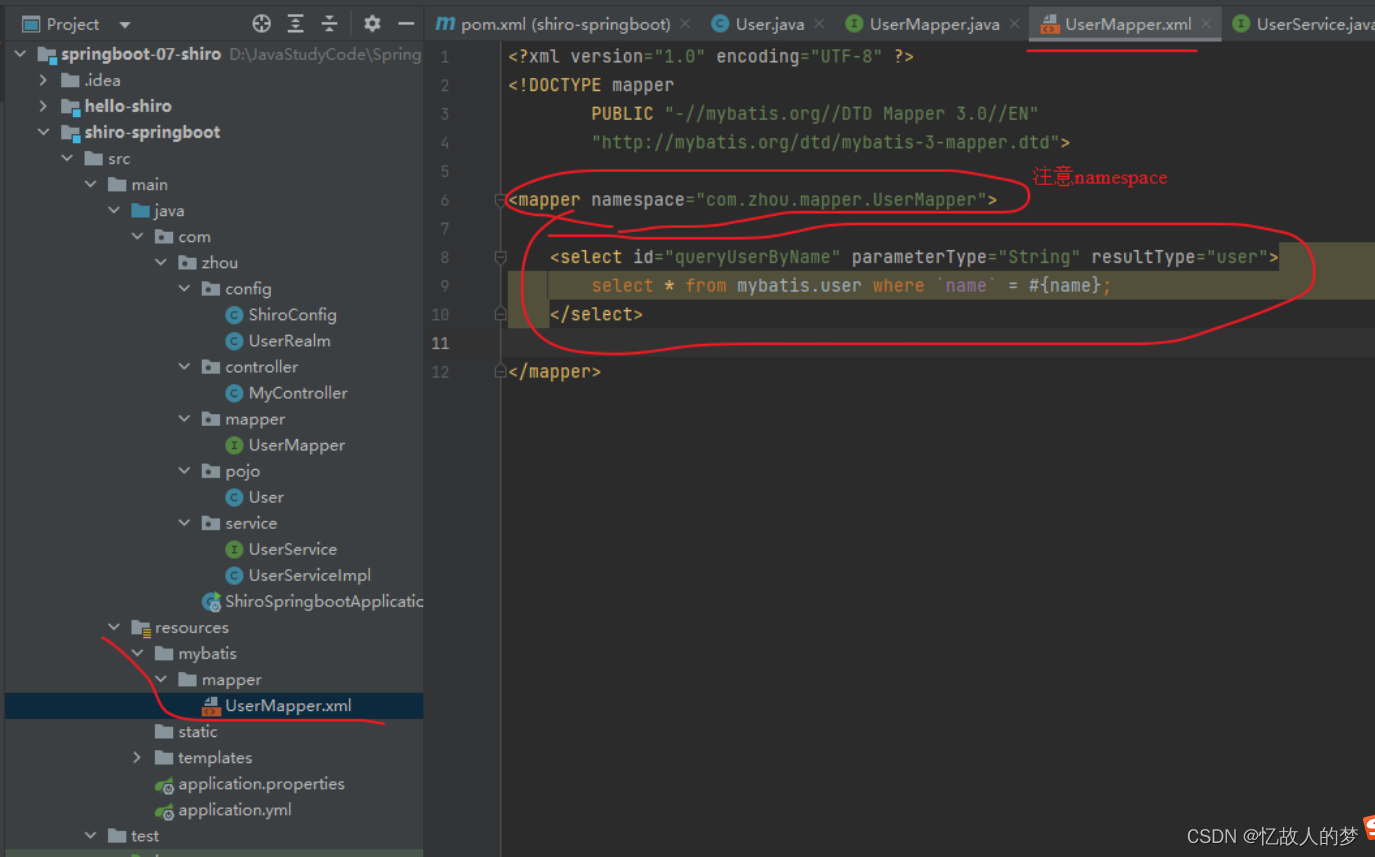Click the fold marker beside the mapper tag

(500, 200)
